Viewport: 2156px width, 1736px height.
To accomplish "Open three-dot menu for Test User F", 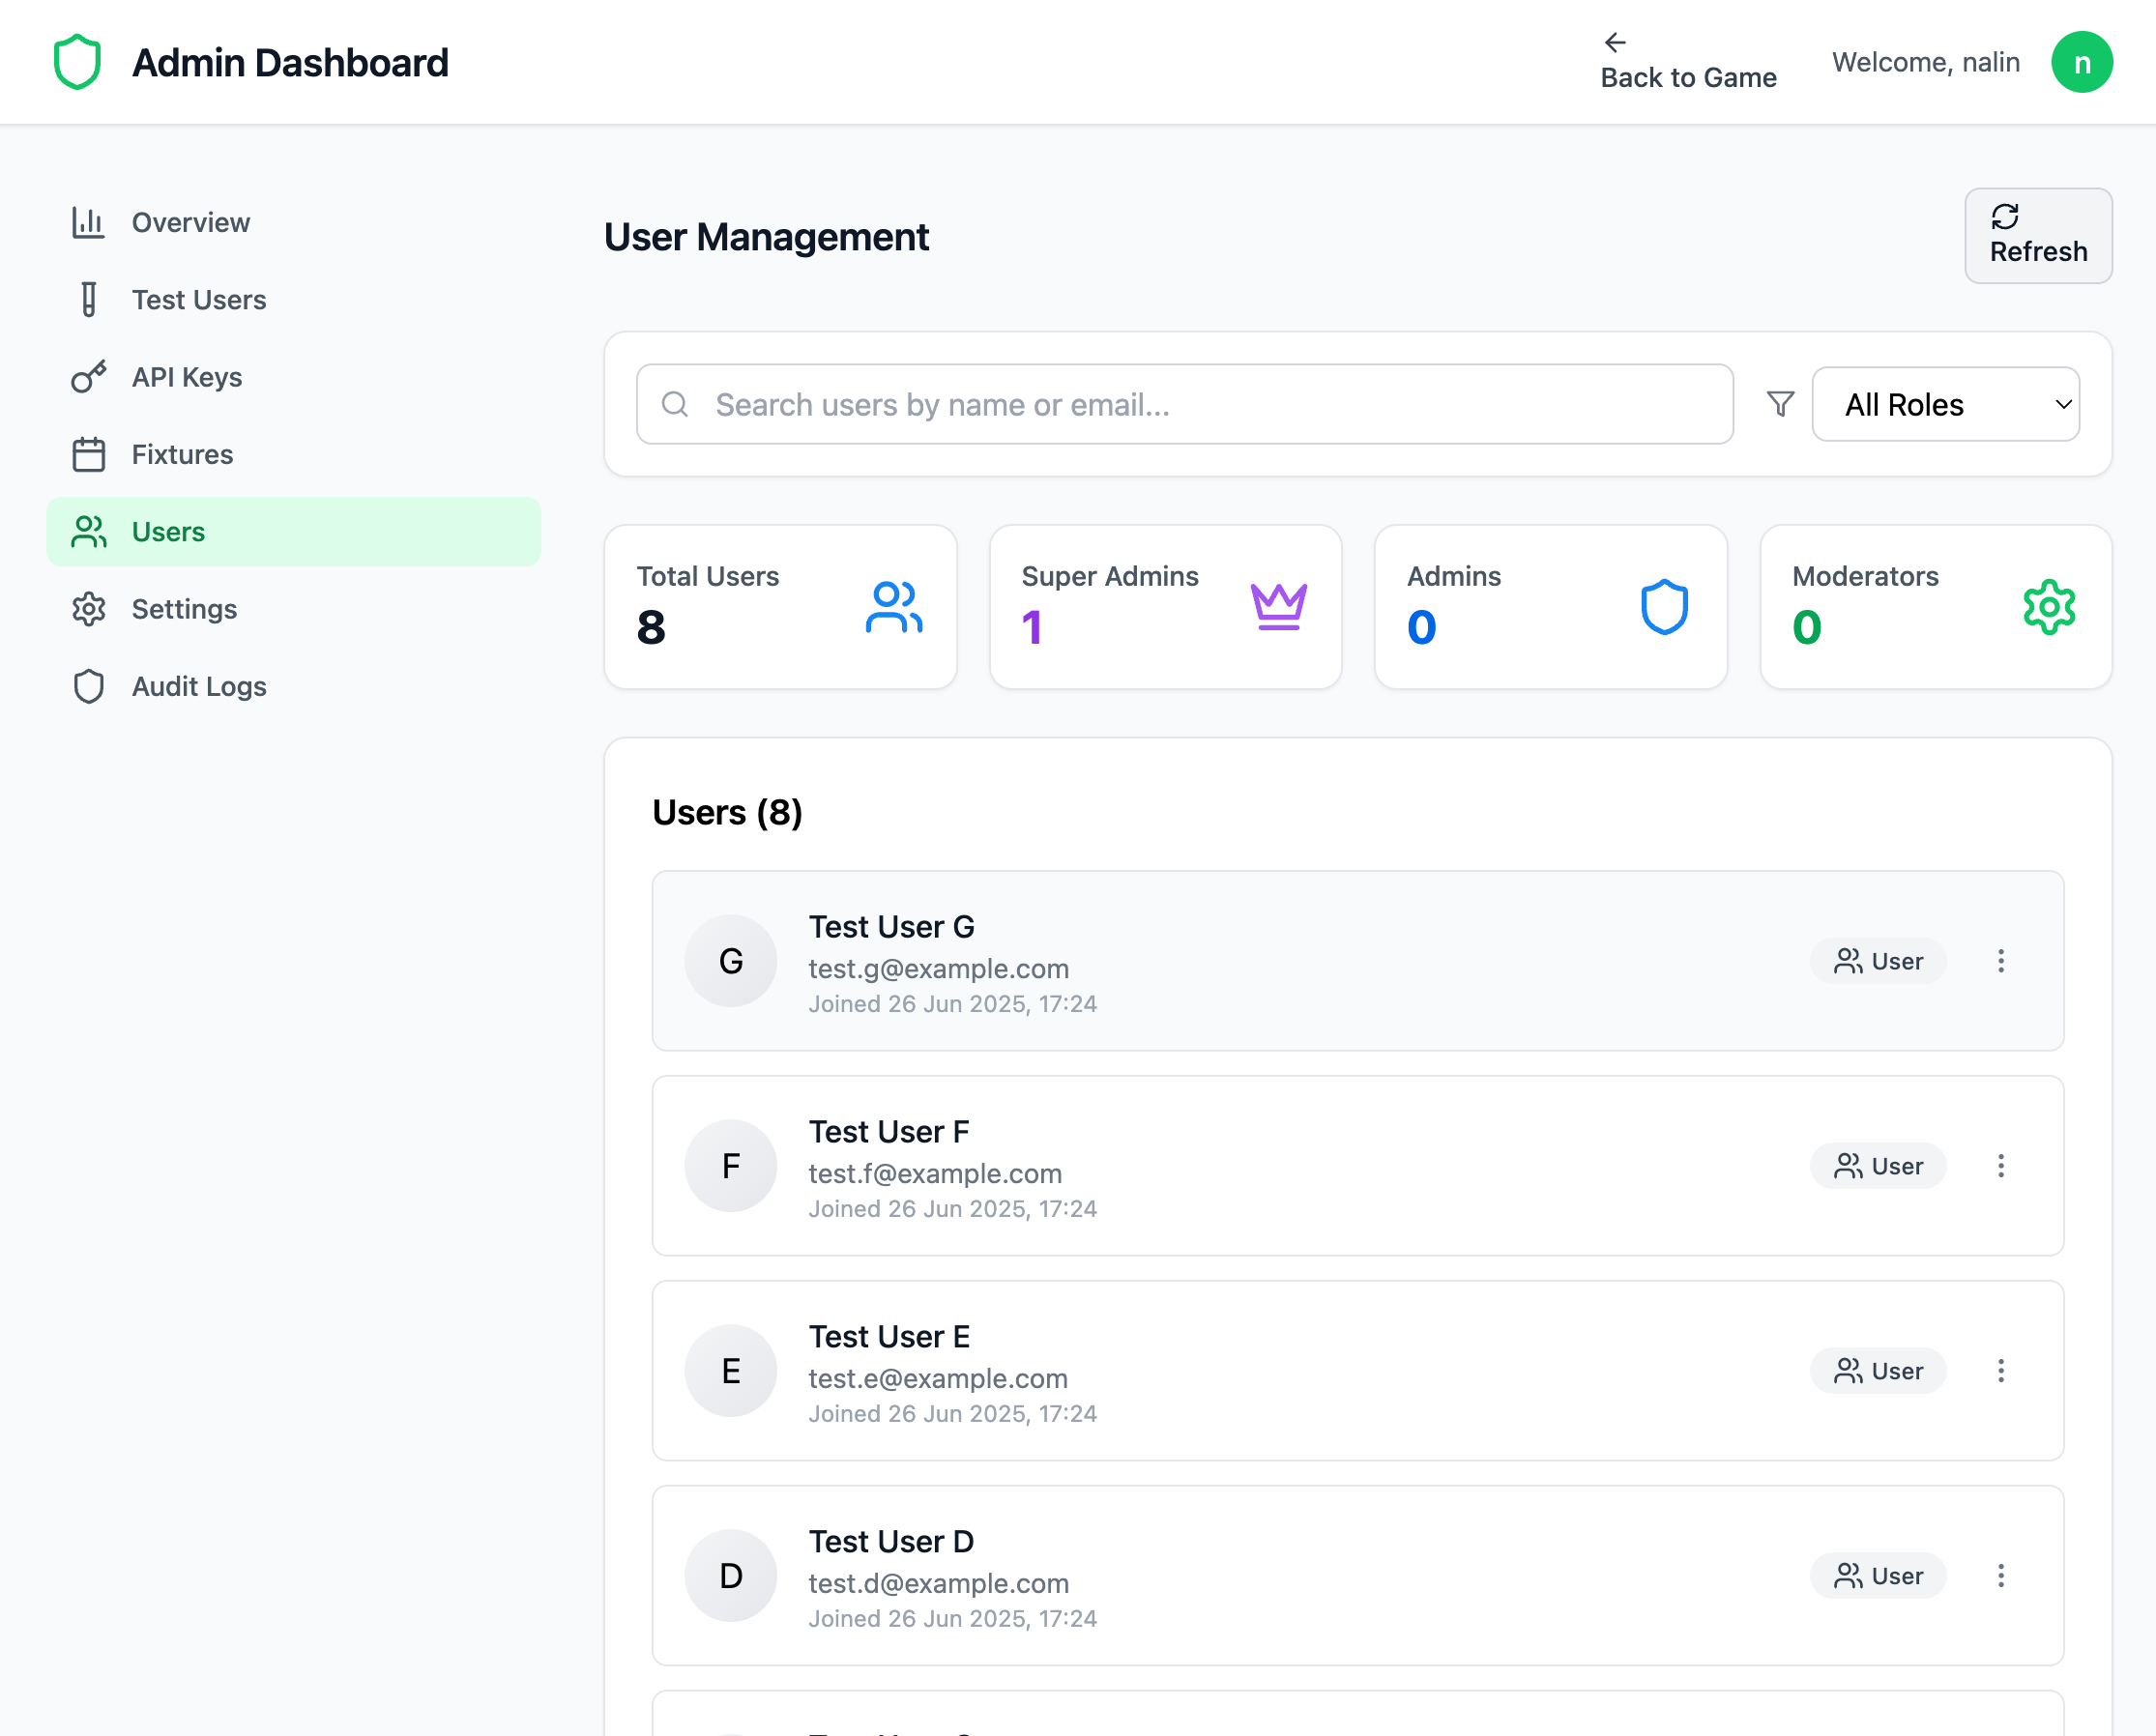I will tap(2000, 1166).
